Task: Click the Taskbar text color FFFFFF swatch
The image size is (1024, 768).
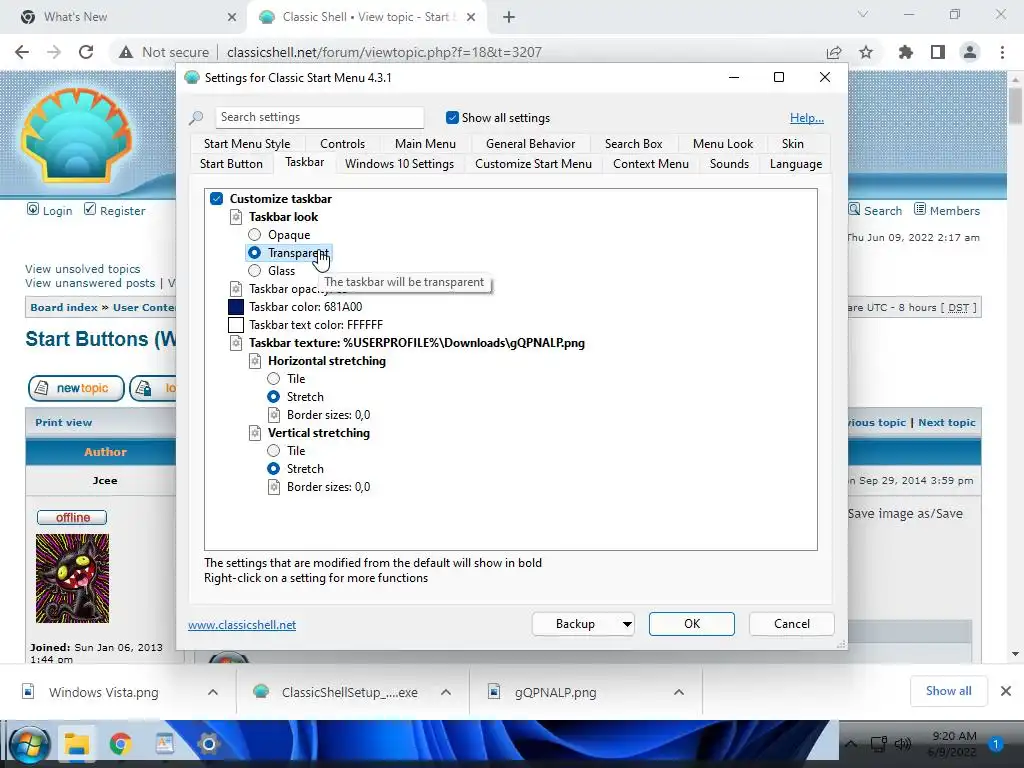Action: [236, 325]
